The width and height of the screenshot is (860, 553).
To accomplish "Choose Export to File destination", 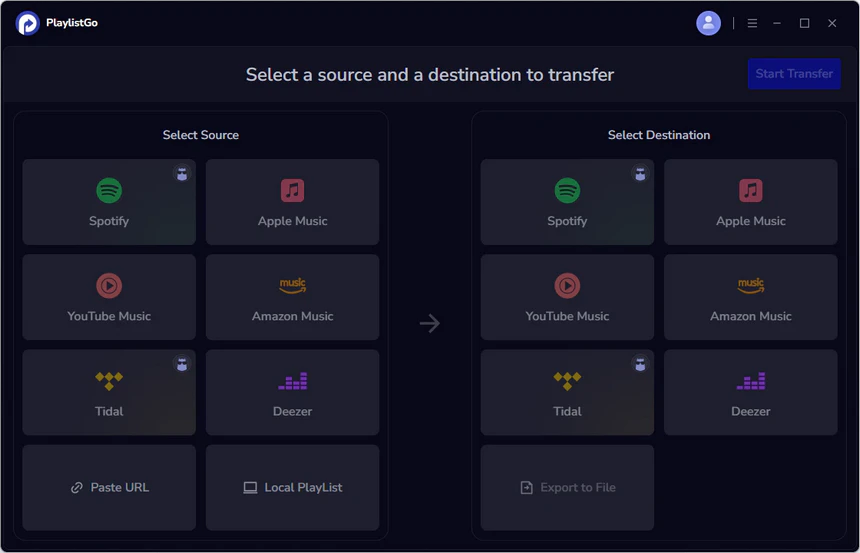I will [x=567, y=487].
